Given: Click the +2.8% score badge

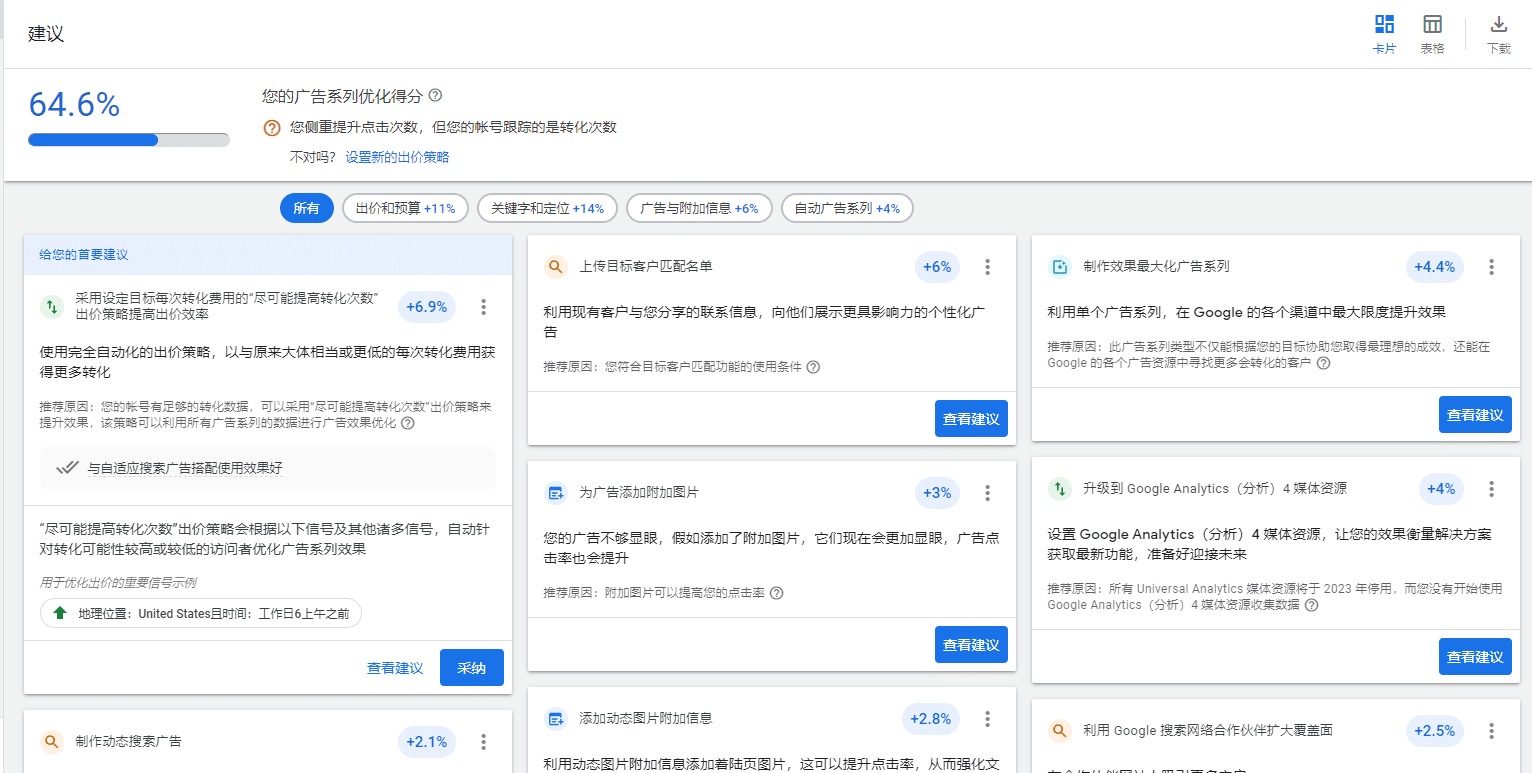Looking at the screenshot, I should [930, 719].
